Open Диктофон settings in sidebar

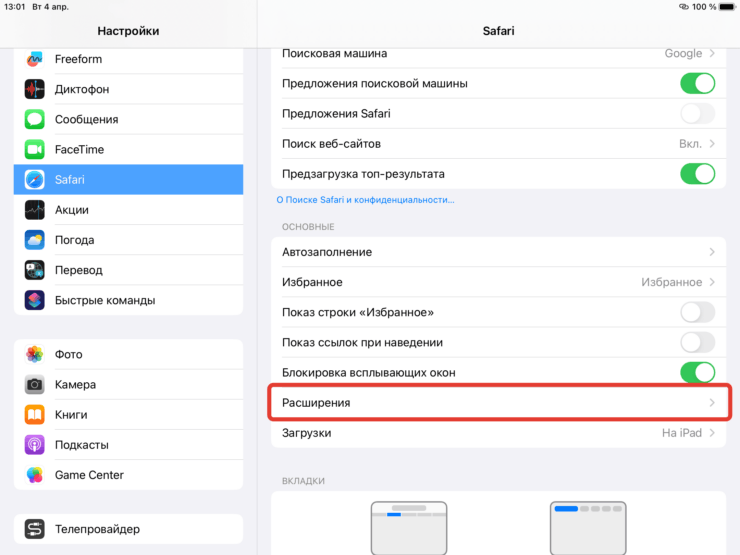pos(128,89)
